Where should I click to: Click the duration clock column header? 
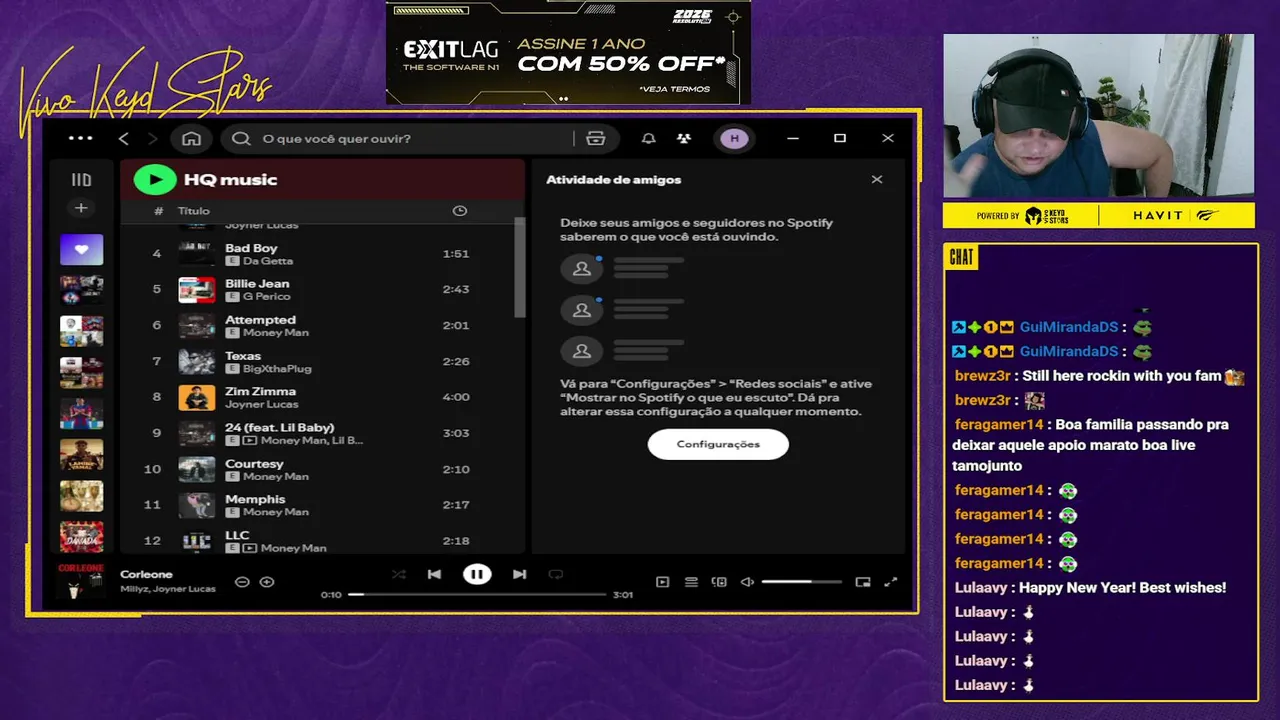460,211
